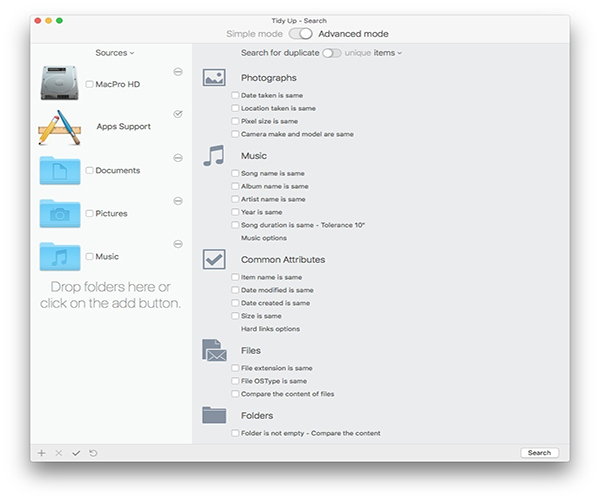The image size is (600, 500).
Task: Click the Music note category icon
Action: coord(214,155)
